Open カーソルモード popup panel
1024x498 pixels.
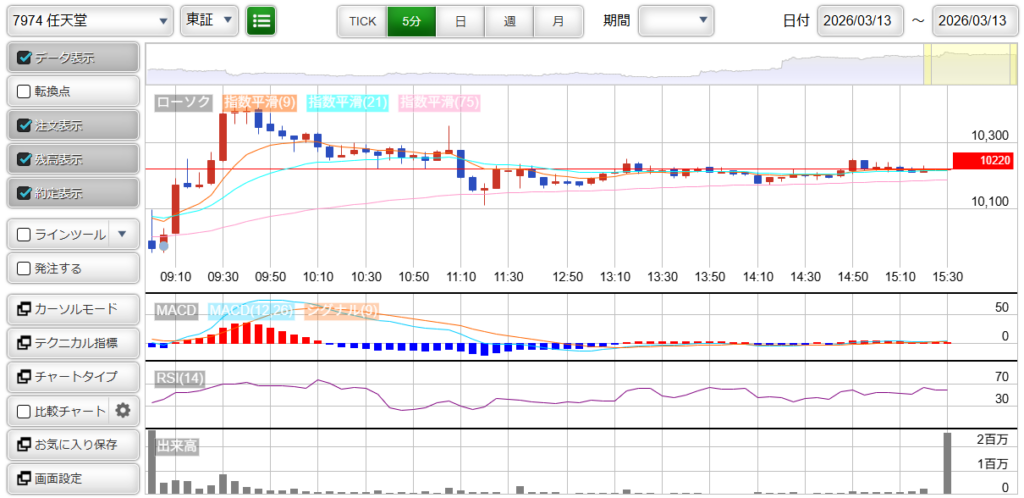[71, 308]
